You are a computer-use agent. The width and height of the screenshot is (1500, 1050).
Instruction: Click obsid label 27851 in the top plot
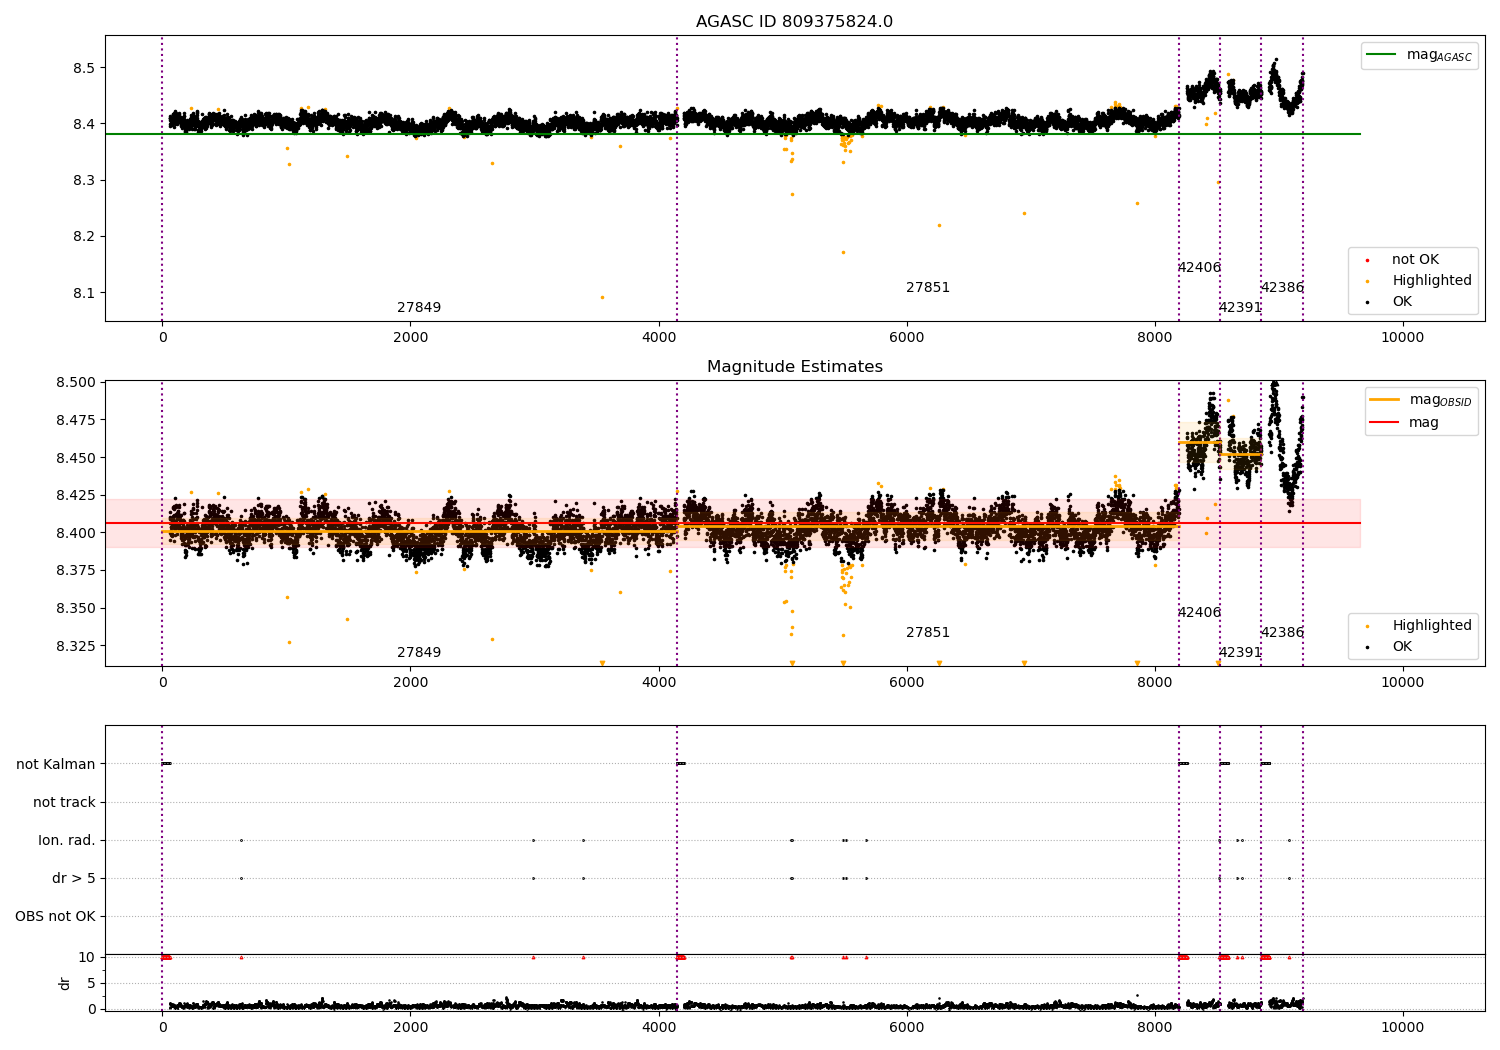(x=928, y=288)
